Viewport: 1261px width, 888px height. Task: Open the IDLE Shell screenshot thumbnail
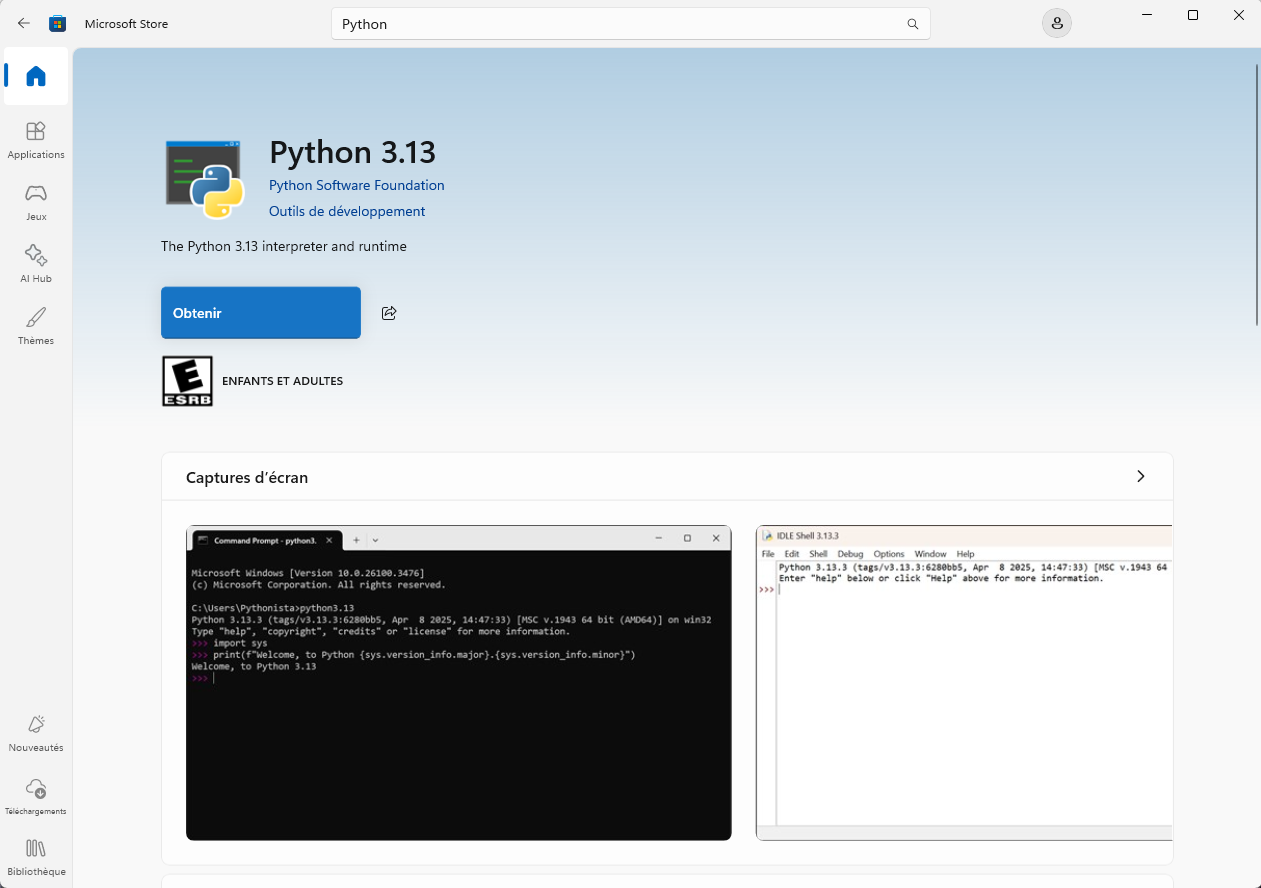[x=964, y=683]
